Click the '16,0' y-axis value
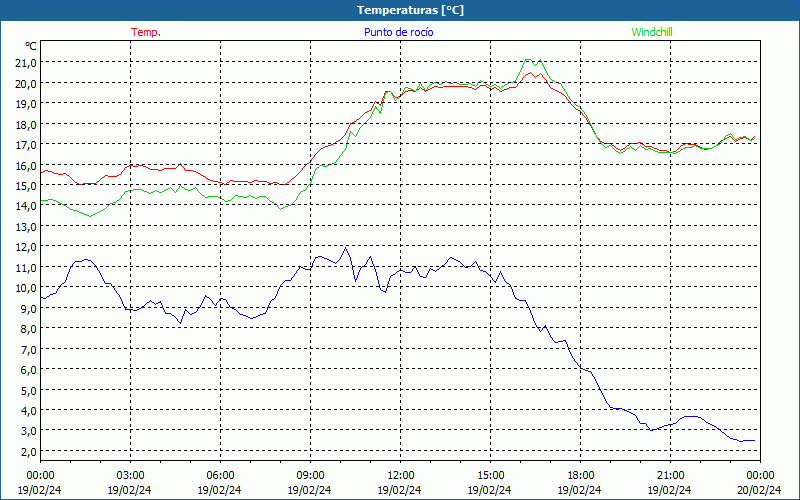 (x=26, y=165)
